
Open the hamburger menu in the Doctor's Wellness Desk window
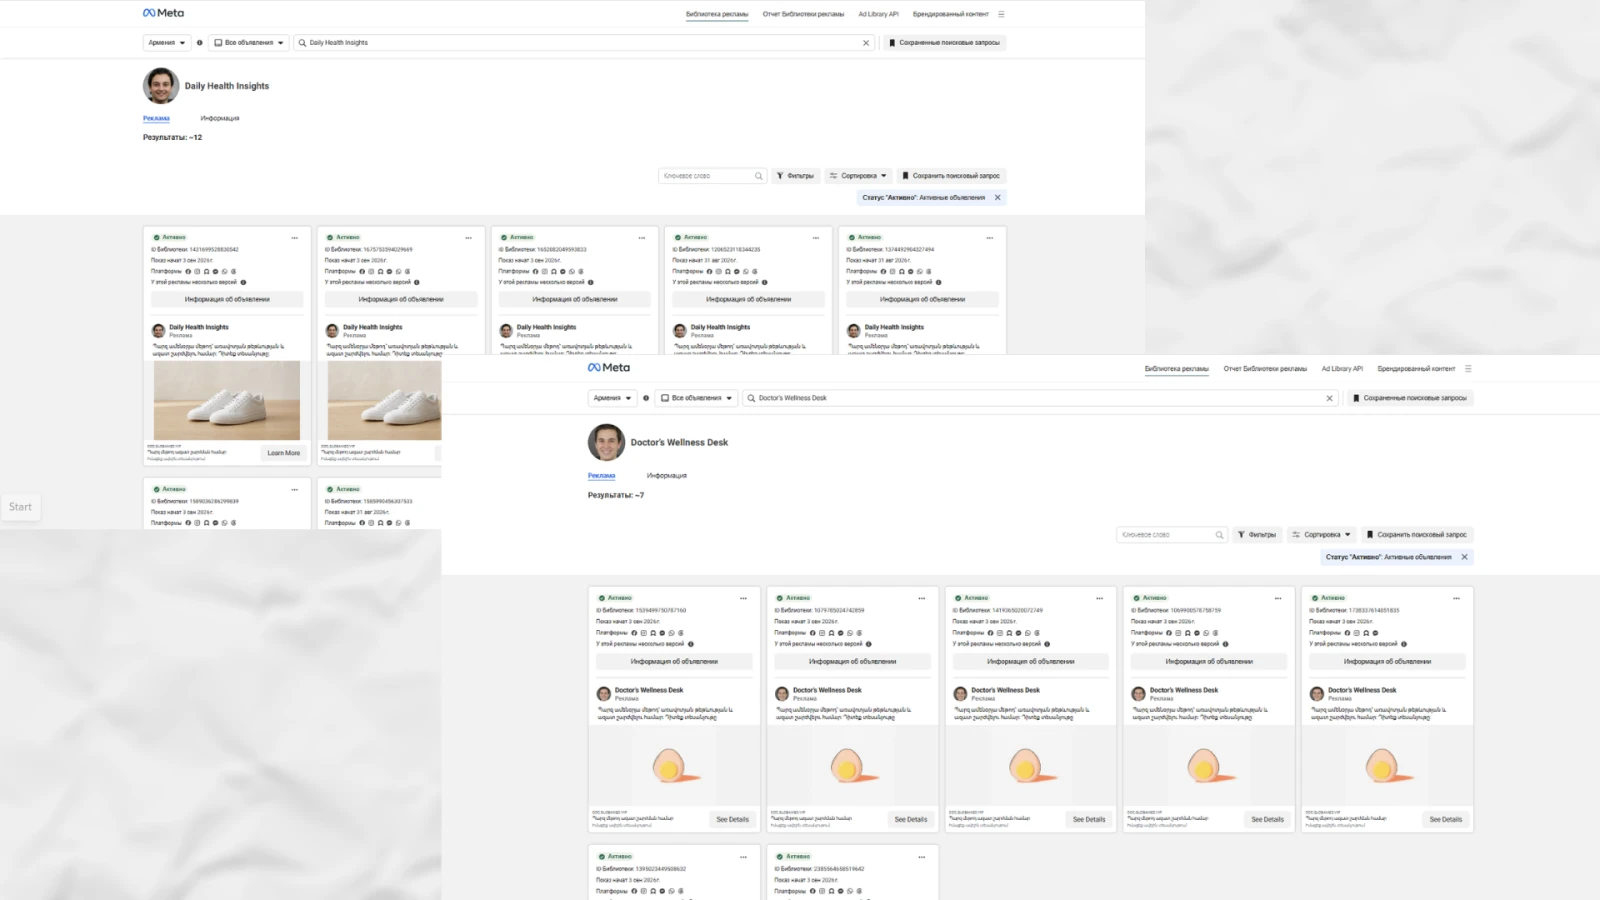[1468, 369]
